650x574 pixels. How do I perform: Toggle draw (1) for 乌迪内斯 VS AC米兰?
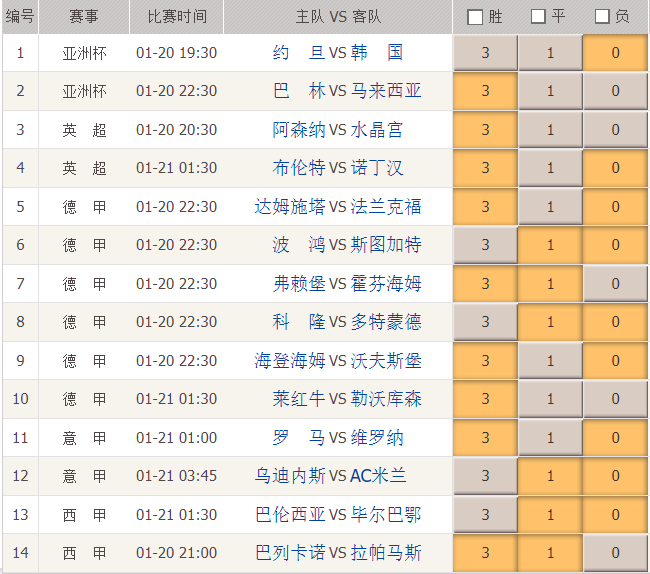point(551,476)
